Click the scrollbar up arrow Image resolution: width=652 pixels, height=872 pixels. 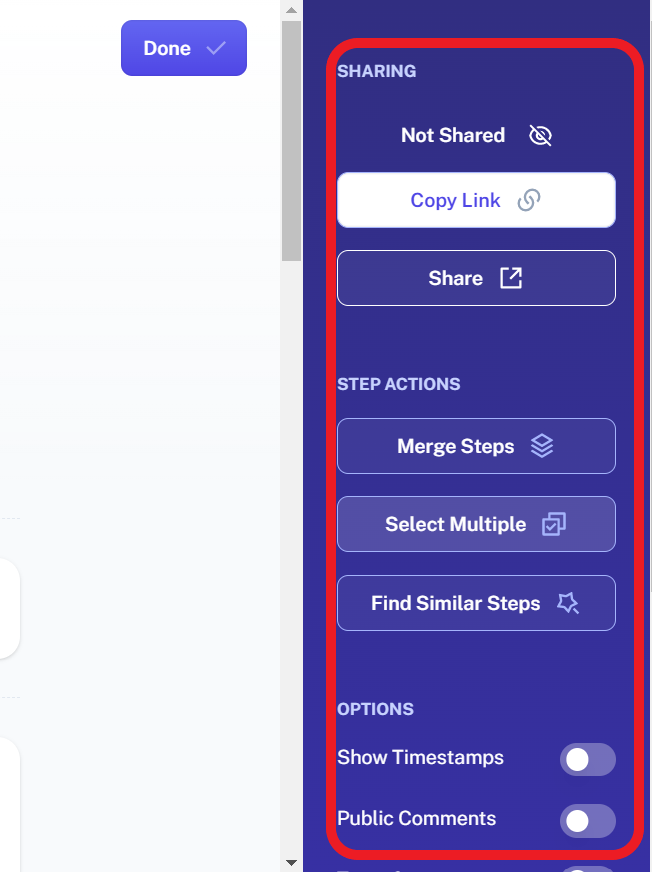[x=291, y=10]
